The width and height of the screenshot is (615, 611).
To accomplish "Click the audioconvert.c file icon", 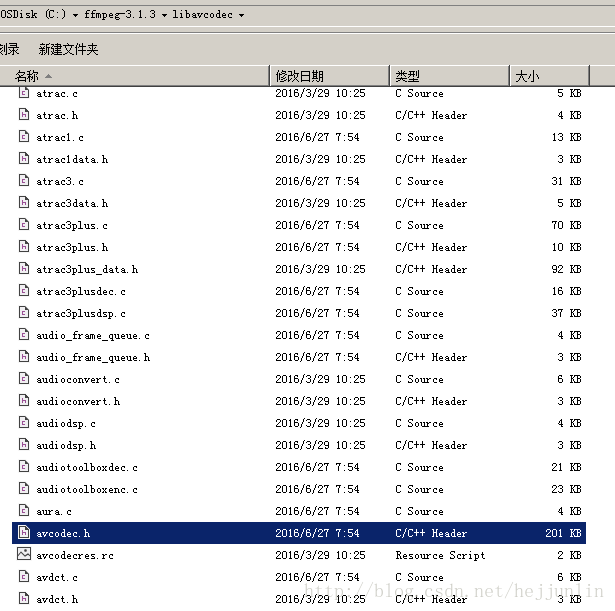I will [x=24, y=378].
